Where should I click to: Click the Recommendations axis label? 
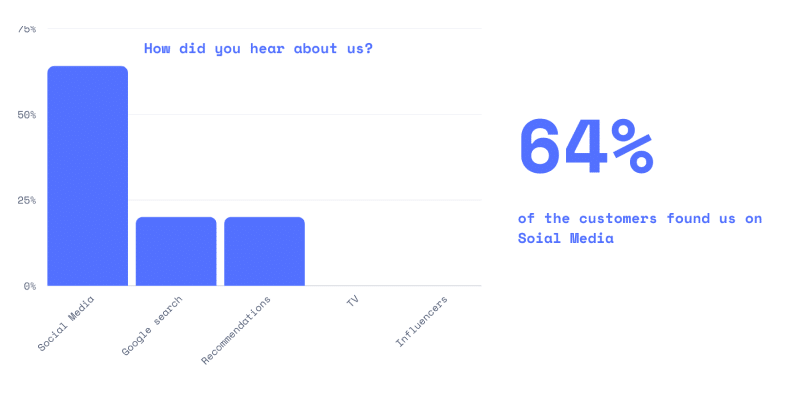point(236,330)
